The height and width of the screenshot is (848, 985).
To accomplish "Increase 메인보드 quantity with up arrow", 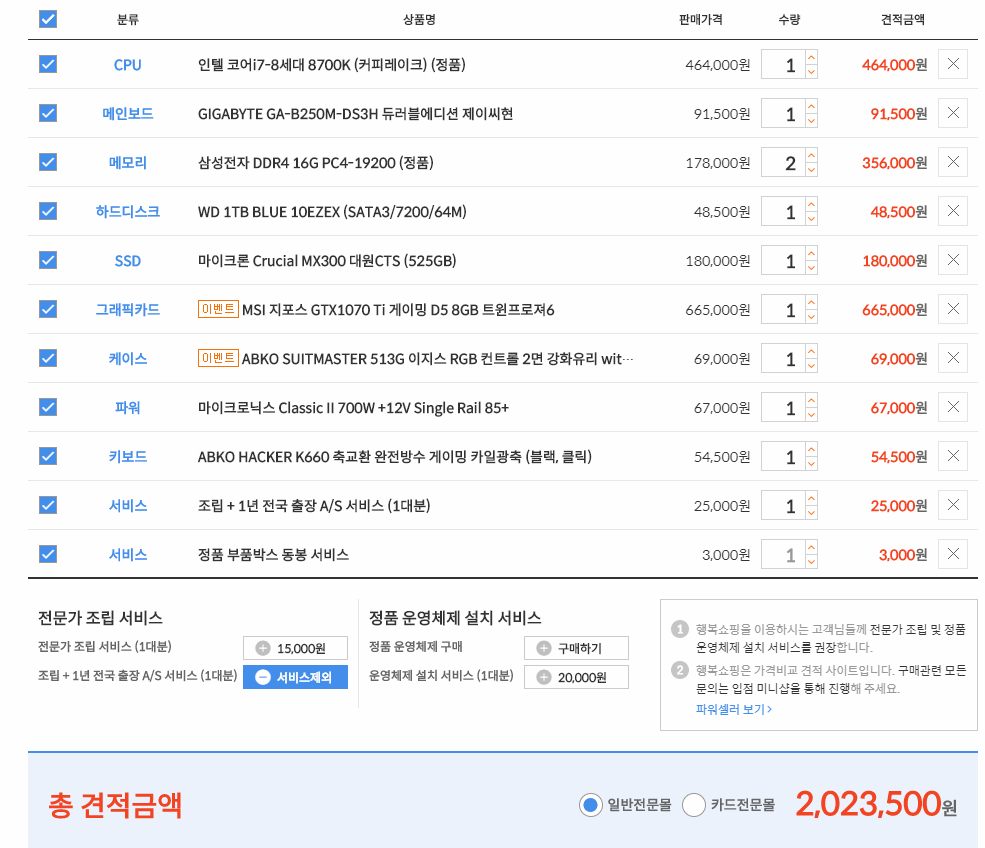I will [811, 106].
